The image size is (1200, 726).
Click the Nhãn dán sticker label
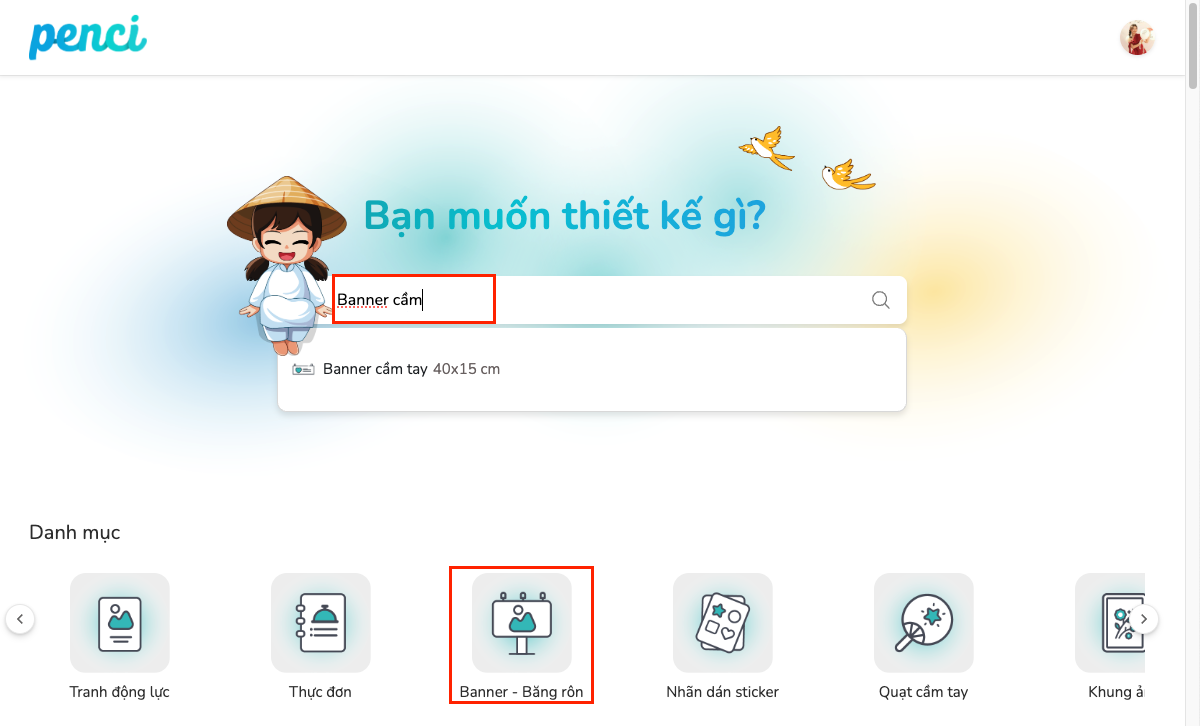click(723, 692)
